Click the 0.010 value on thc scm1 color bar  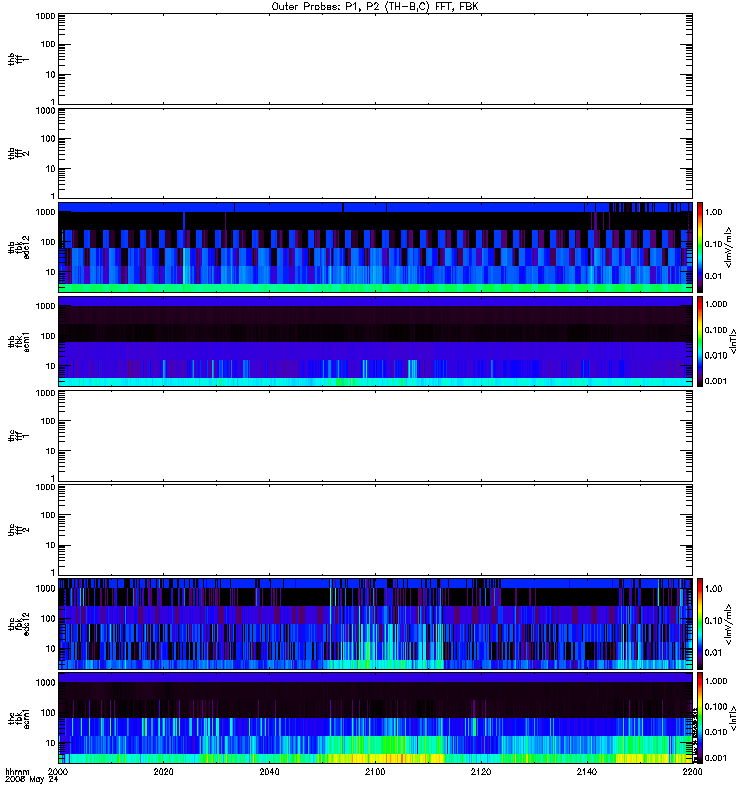tap(716, 732)
